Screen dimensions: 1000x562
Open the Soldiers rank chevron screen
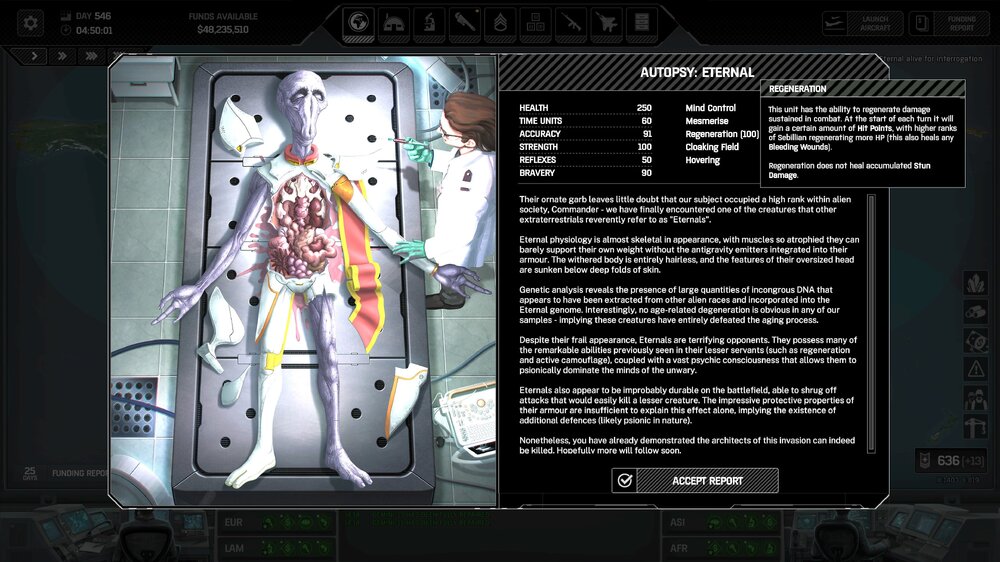500,23
